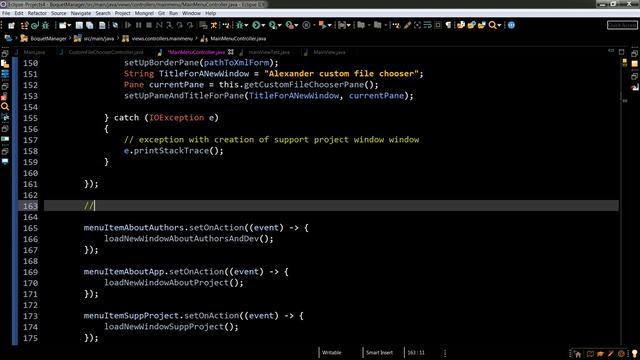The image size is (640, 360).
Task: Expand the breadcrumb arrow after BoquetManager
Action: click(x=70, y=38)
